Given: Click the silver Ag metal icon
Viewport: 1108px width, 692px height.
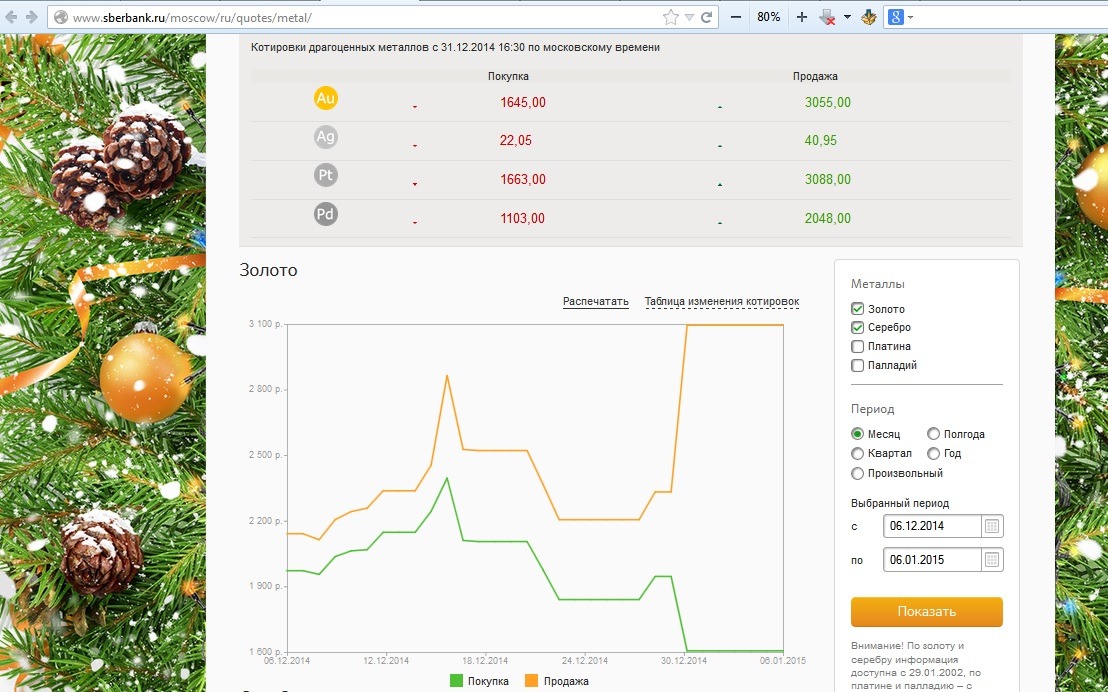Looking at the screenshot, I should click(x=326, y=137).
